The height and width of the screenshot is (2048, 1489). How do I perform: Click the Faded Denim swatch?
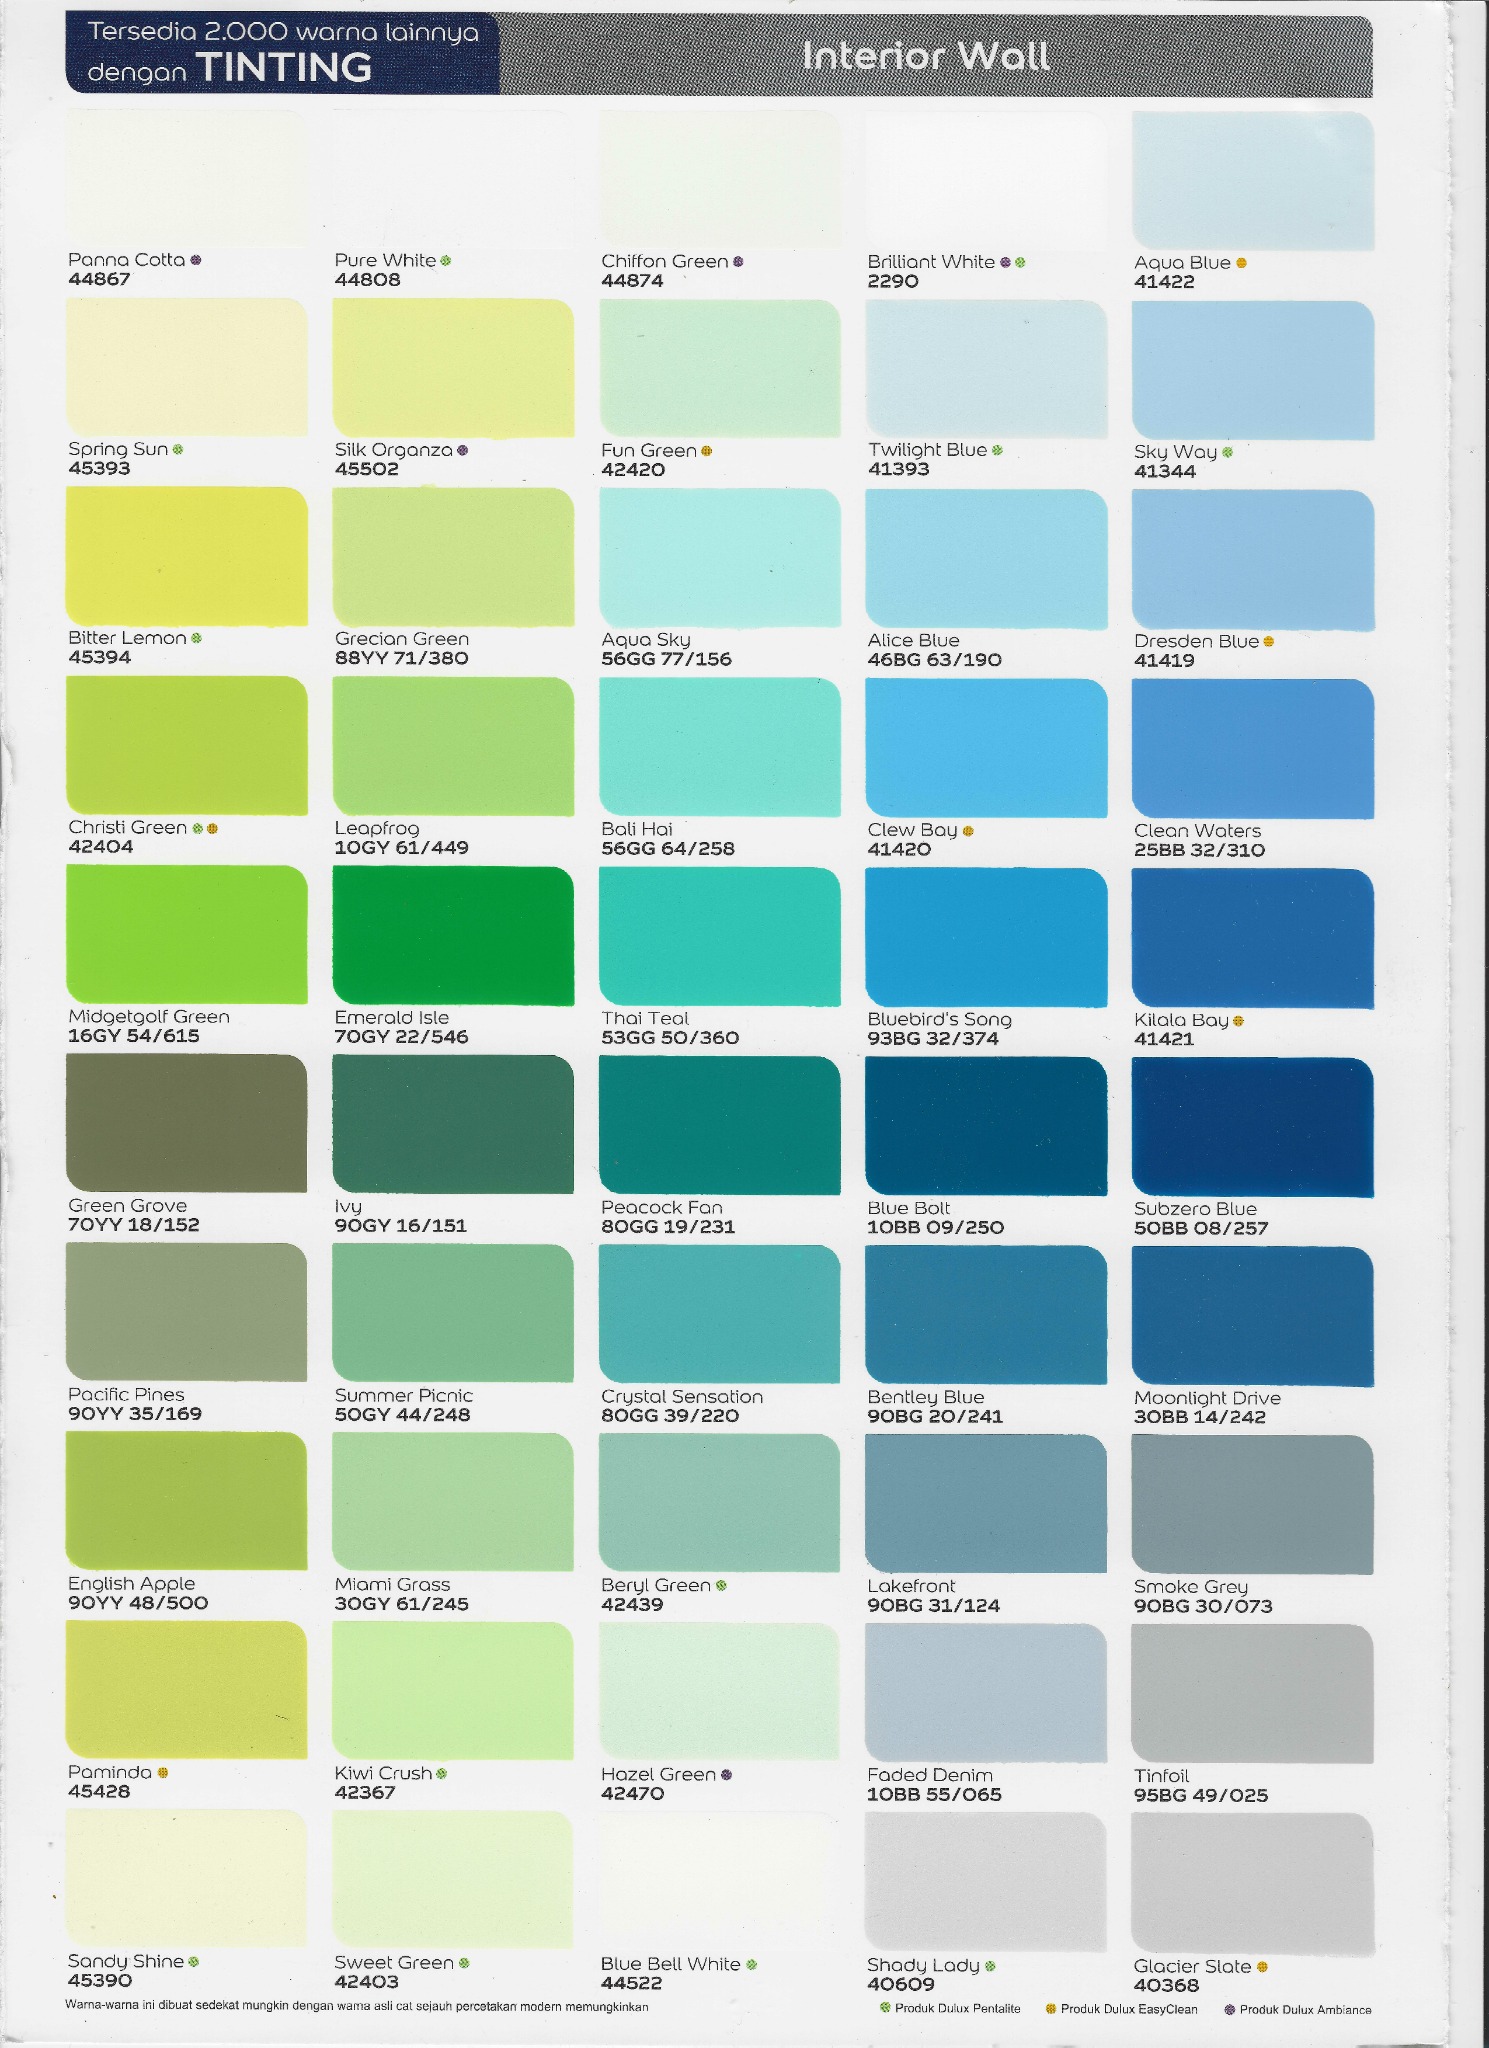(986, 1692)
